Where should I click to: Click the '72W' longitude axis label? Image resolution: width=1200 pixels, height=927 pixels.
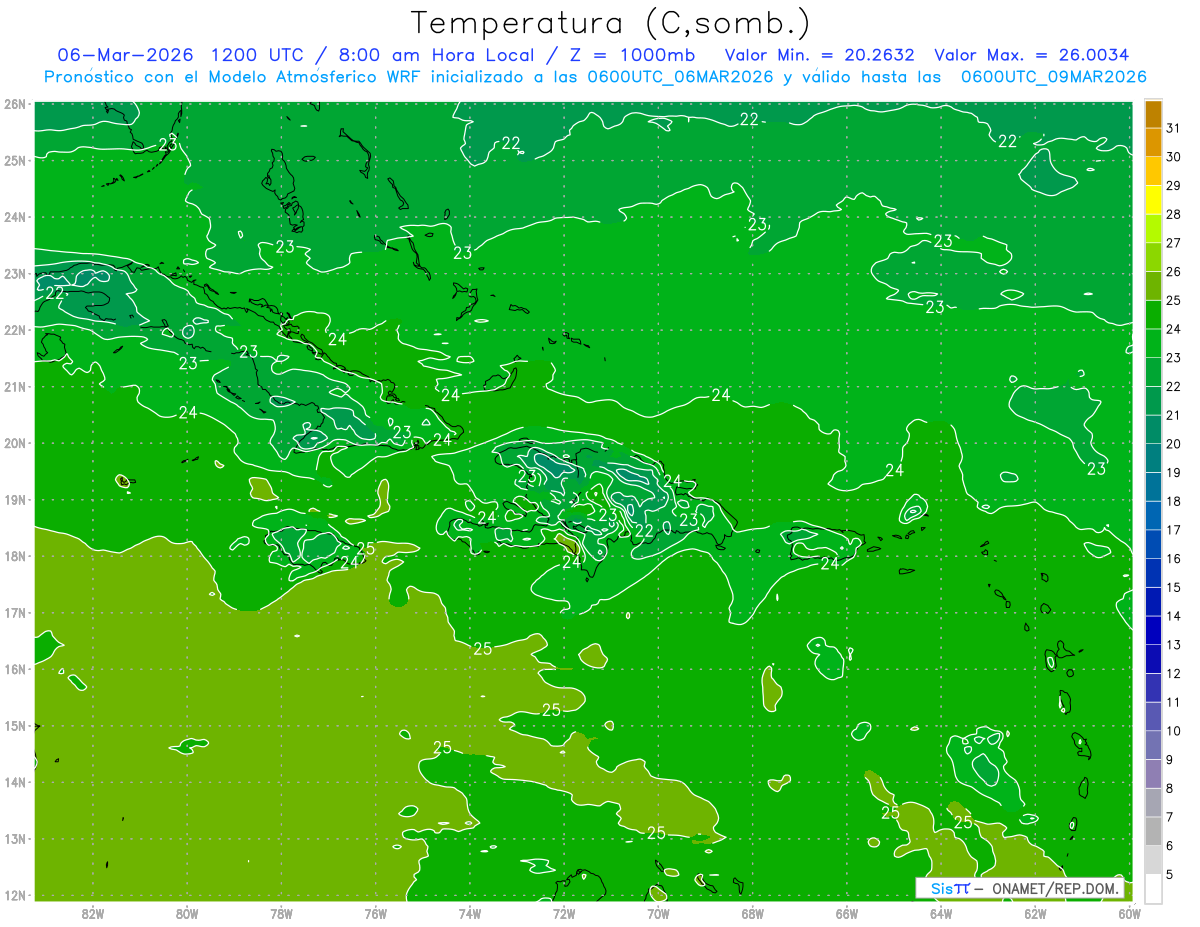point(564,913)
